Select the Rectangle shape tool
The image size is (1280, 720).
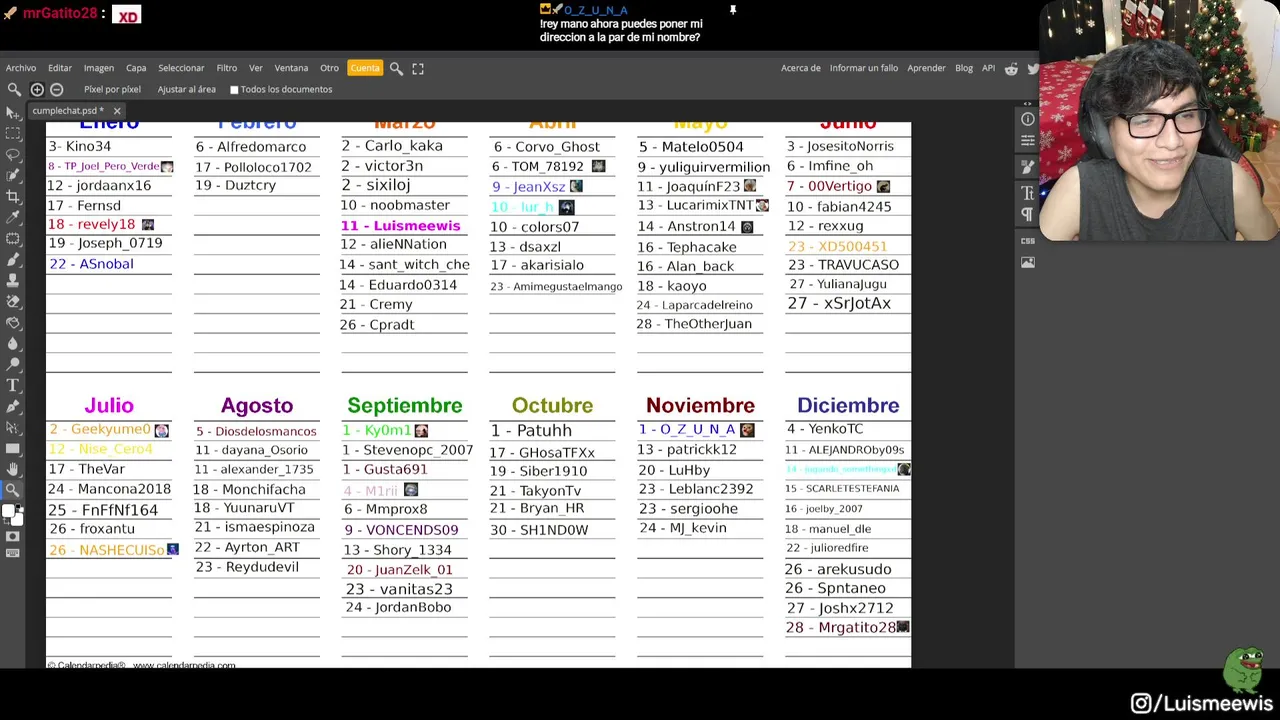[13, 449]
